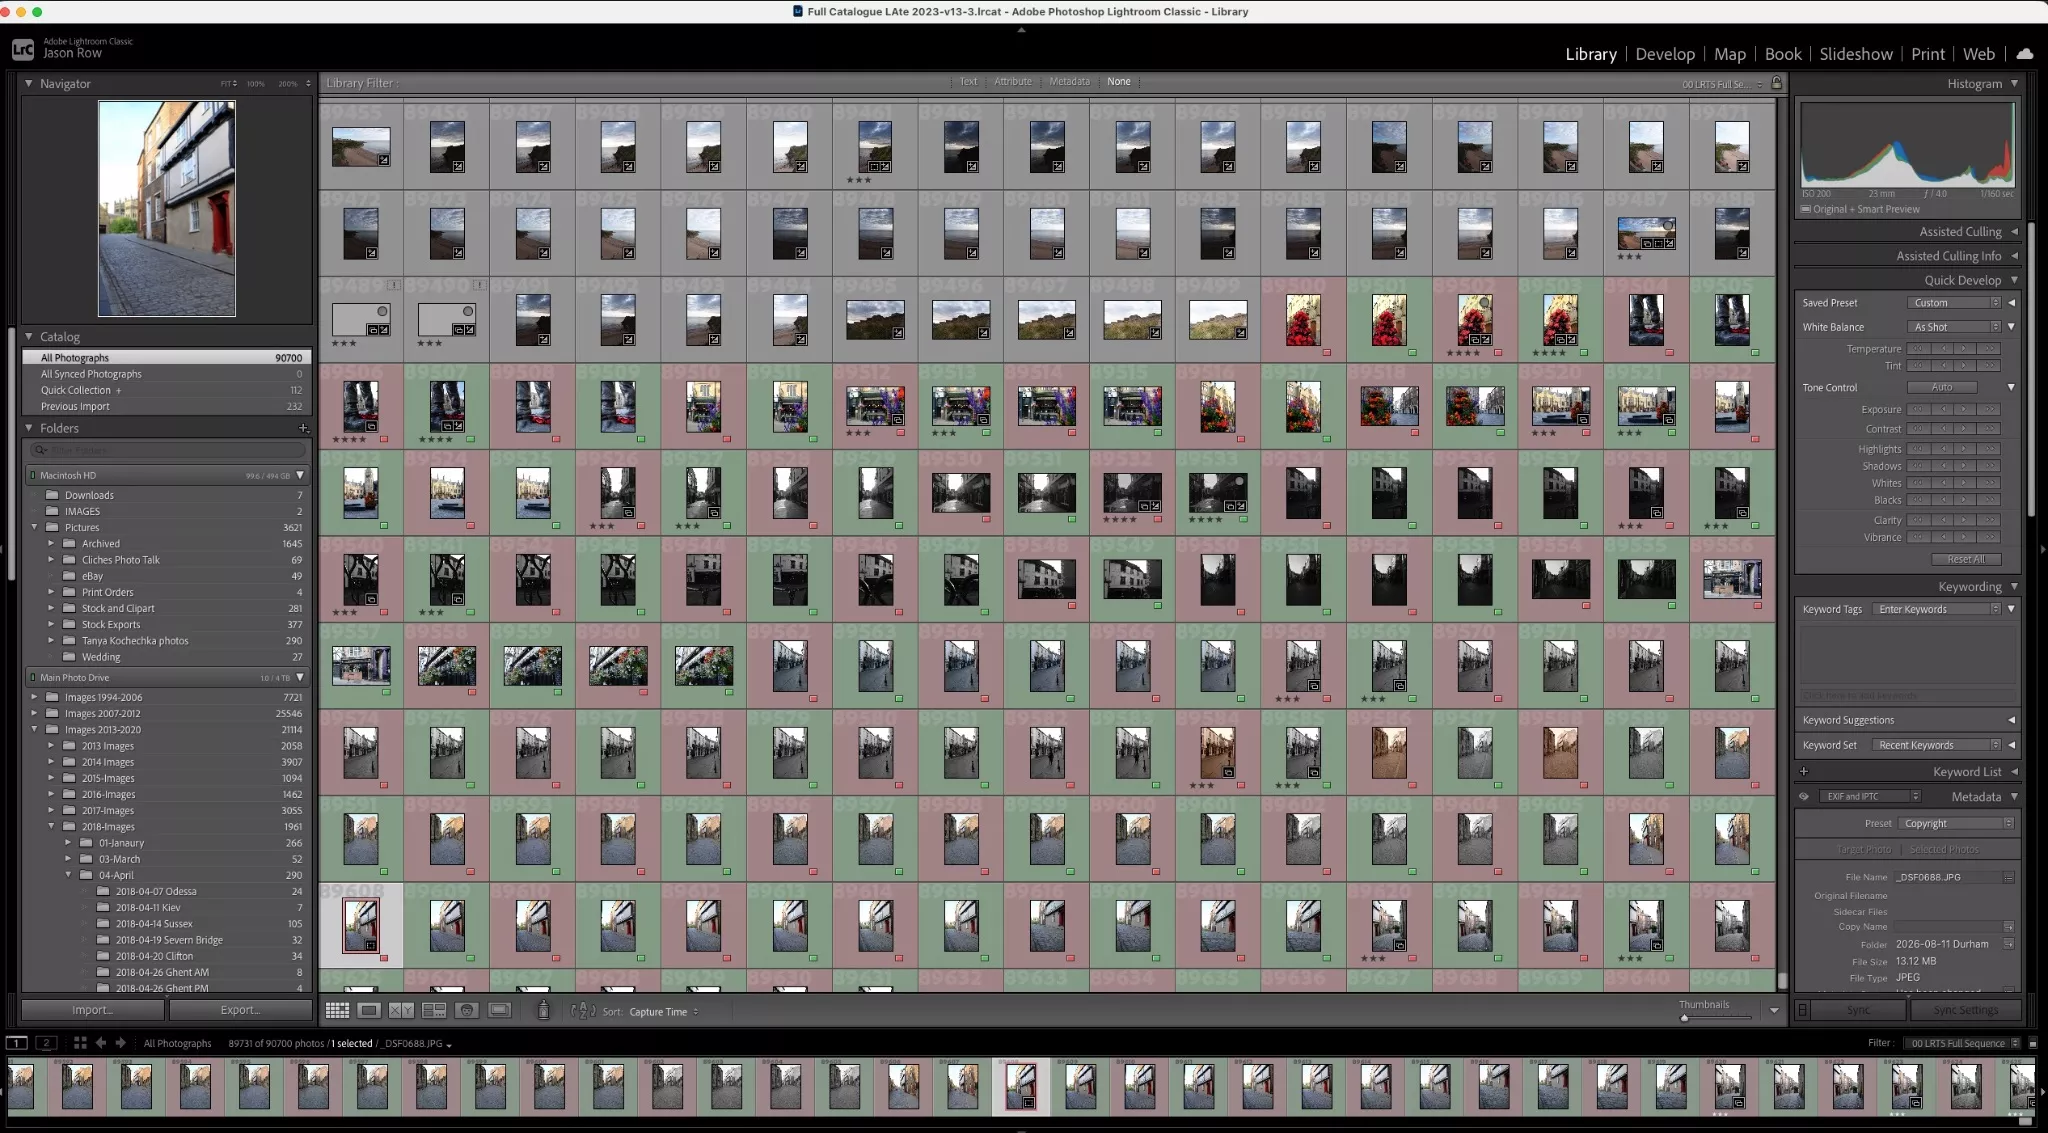
Task: Open Metadata Preset Copyright dropdown
Action: click(1957, 824)
